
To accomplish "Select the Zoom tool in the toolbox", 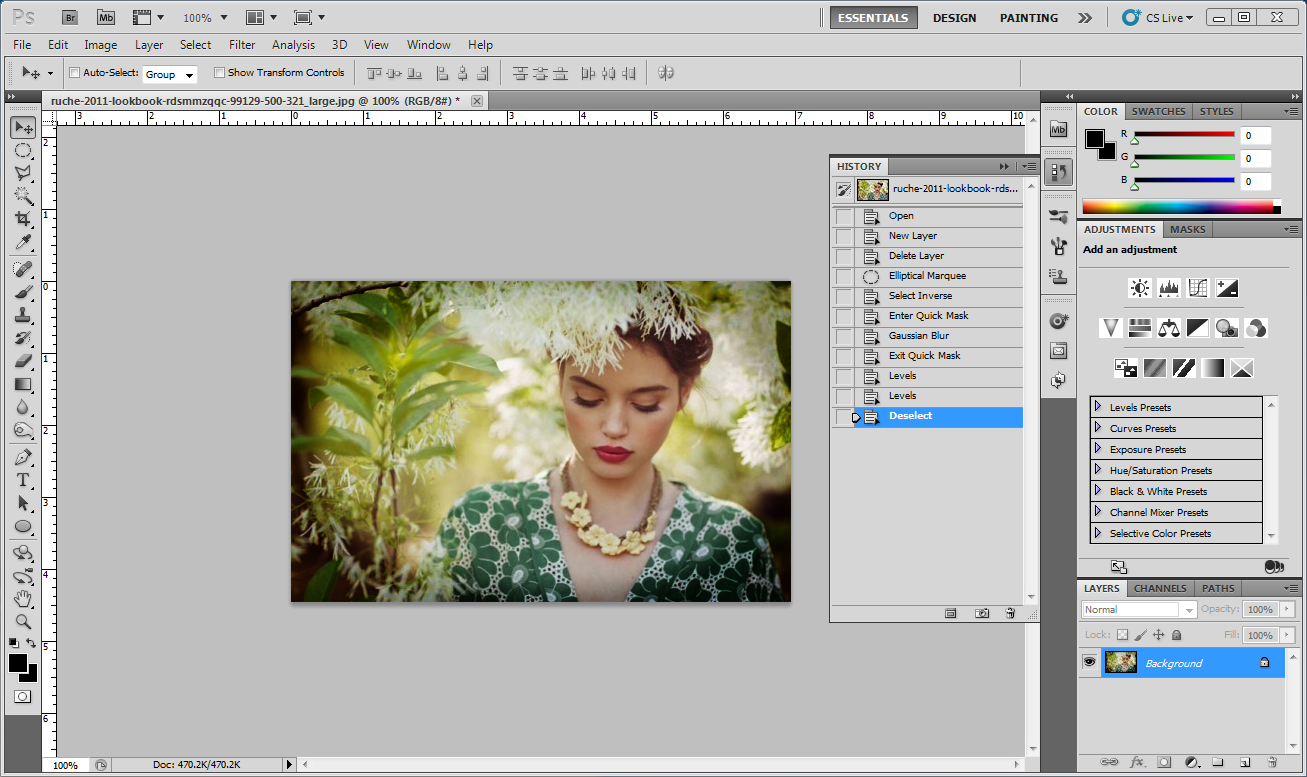I will [x=23, y=621].
